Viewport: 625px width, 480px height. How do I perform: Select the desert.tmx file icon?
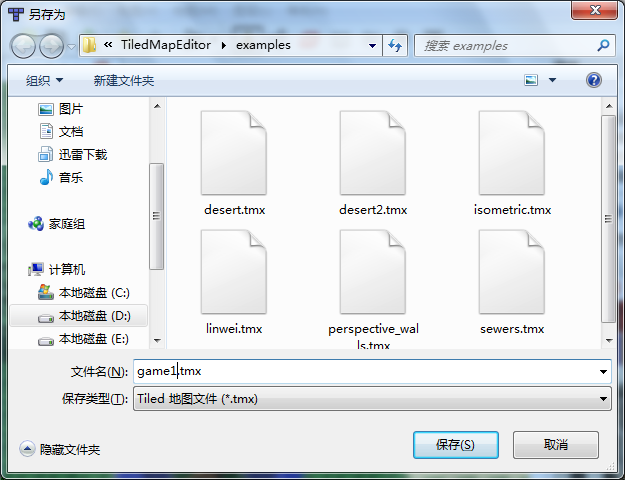234,153
